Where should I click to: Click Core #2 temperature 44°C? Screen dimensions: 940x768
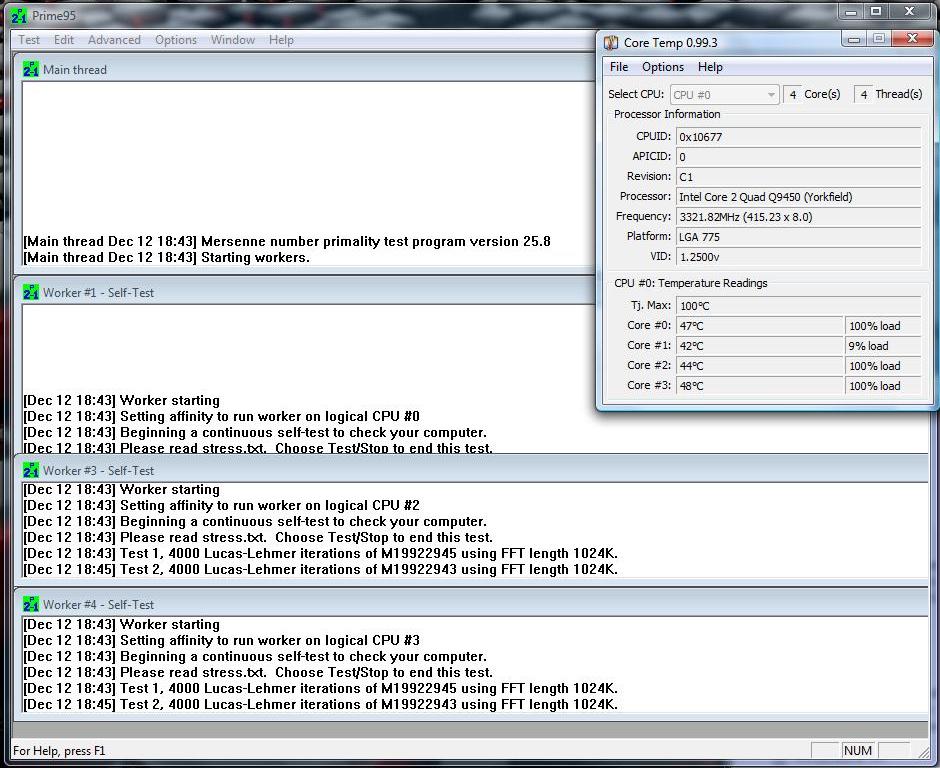pos(760,366)
